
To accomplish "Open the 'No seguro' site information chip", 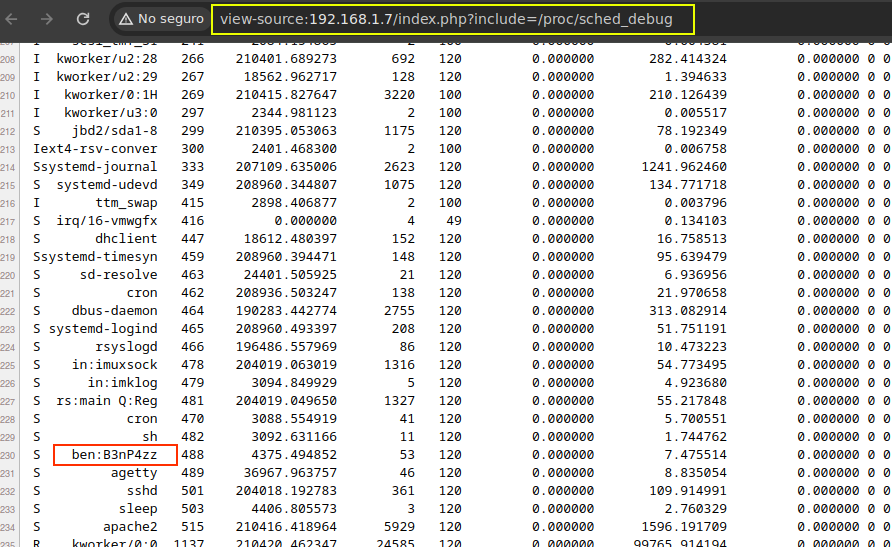I will point(158,19).
